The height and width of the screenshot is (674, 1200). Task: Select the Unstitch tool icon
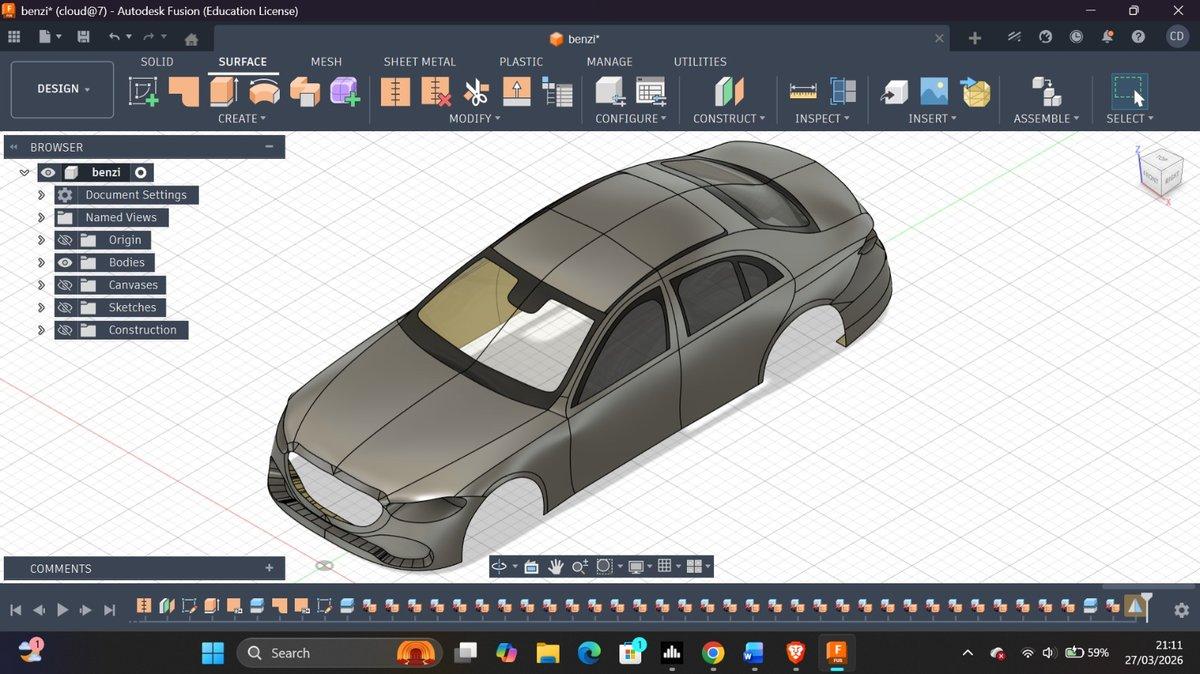(x=436, y=92)
